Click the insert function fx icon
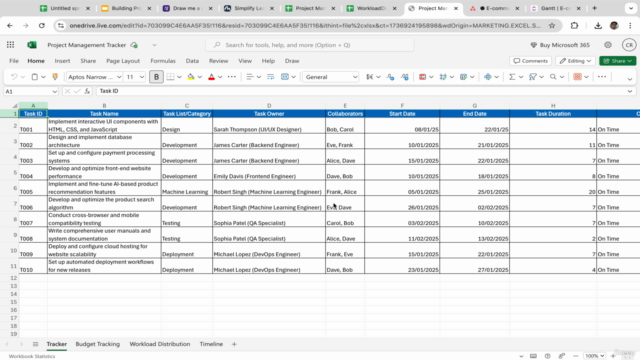The height and width of the screenshot is (360, 640). pyautogui.click(x=87, y=91)
